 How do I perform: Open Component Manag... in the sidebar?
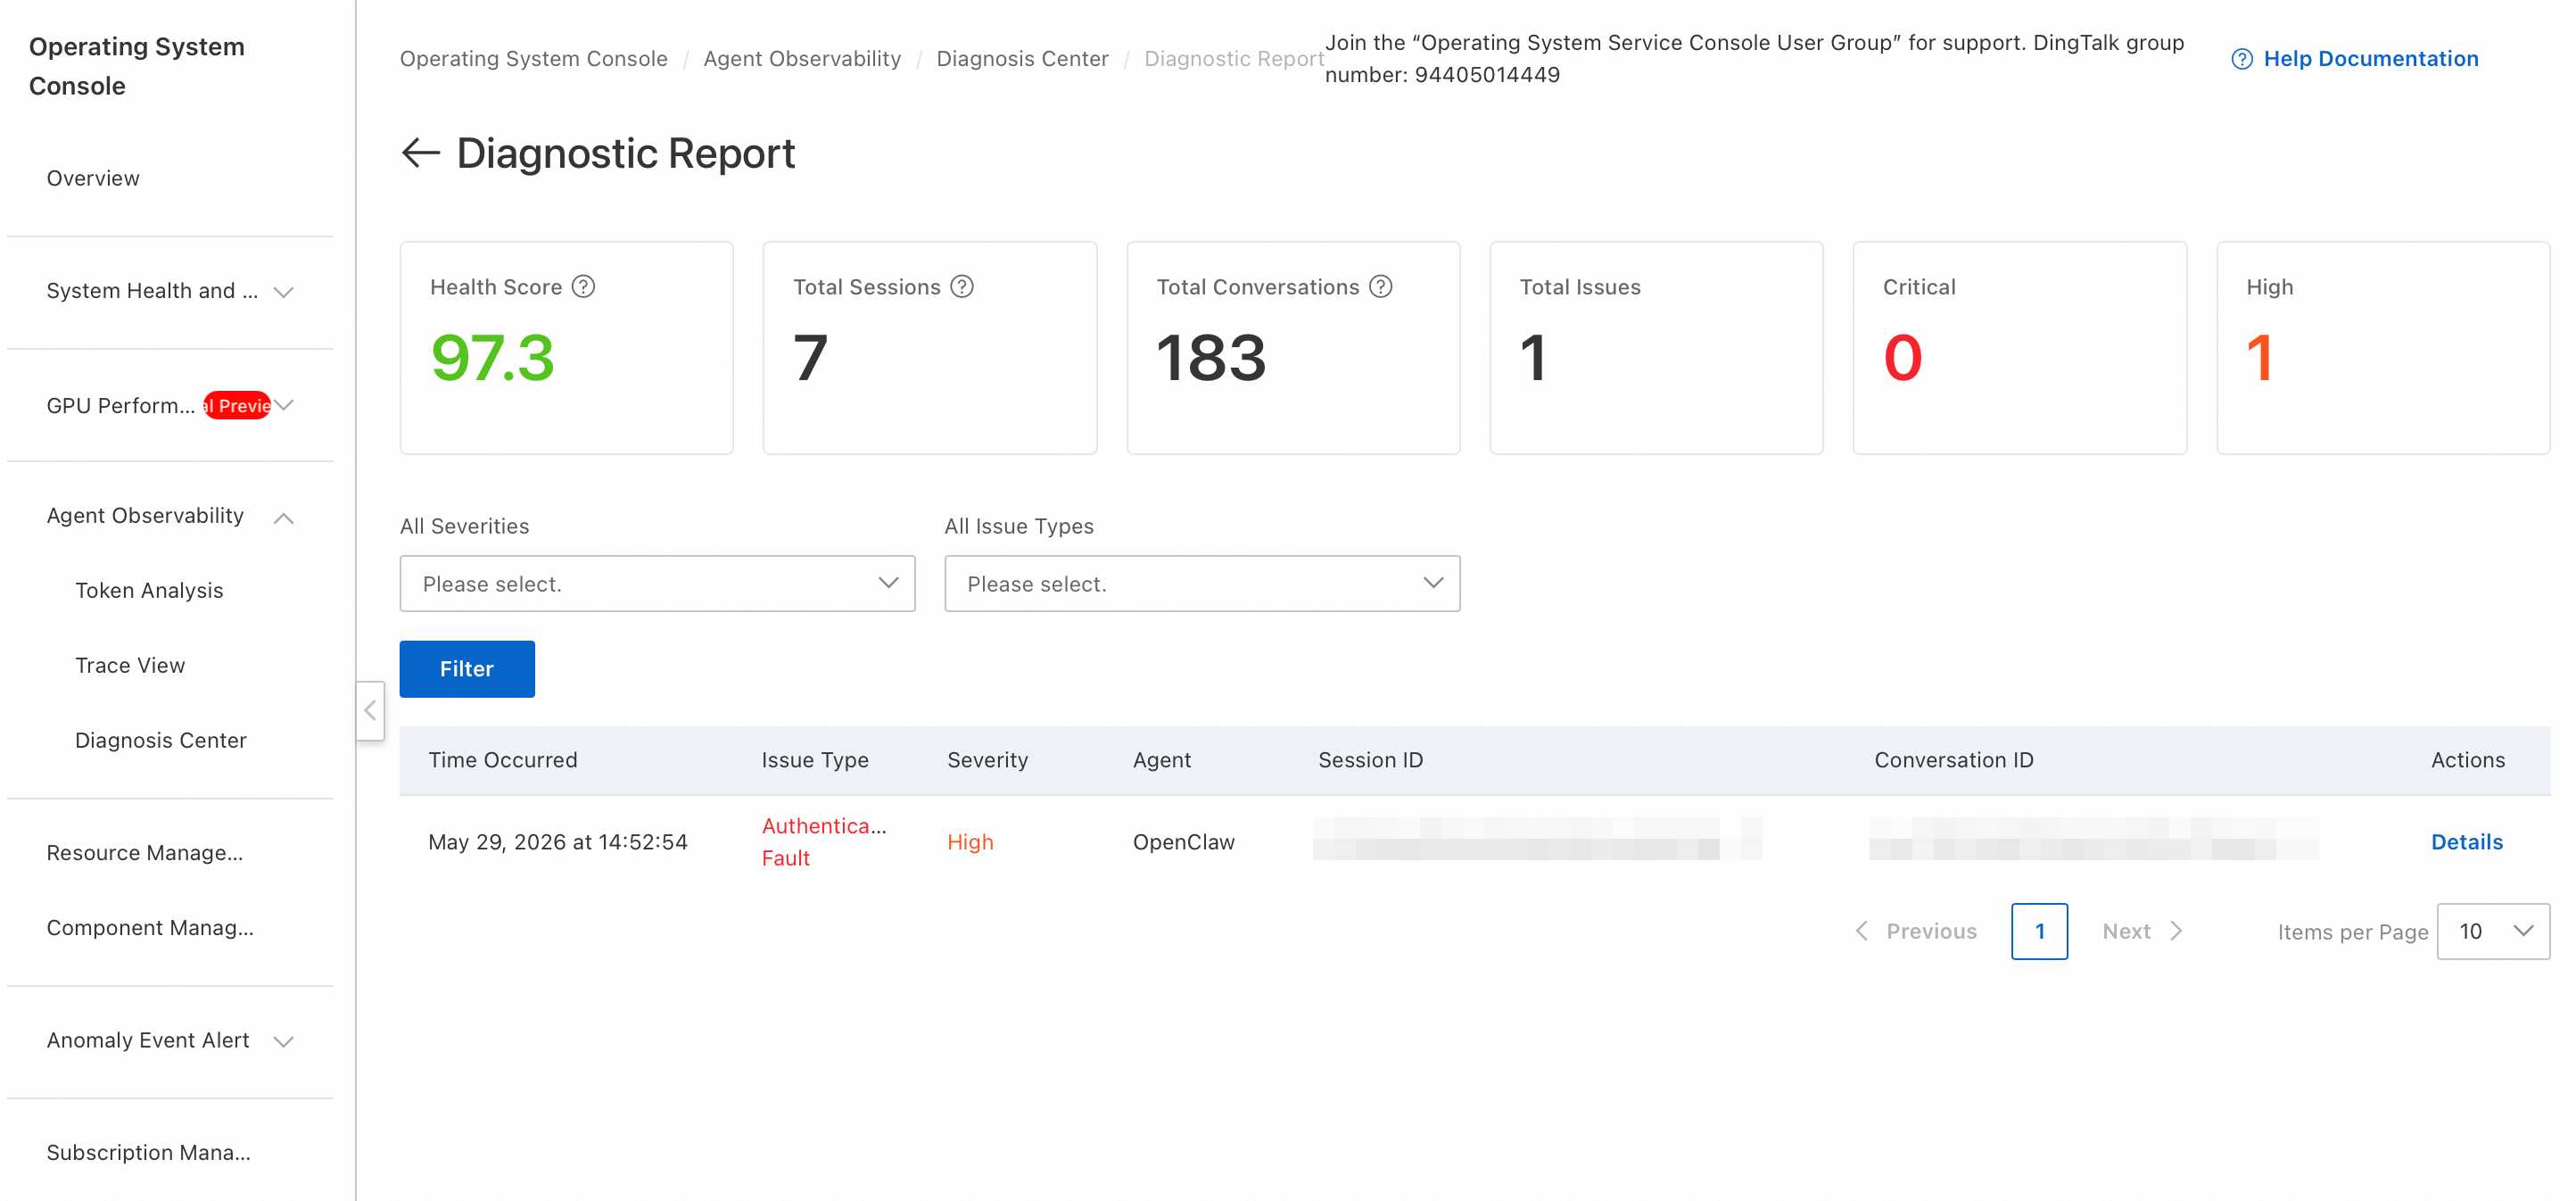click(x=150, y=928)
